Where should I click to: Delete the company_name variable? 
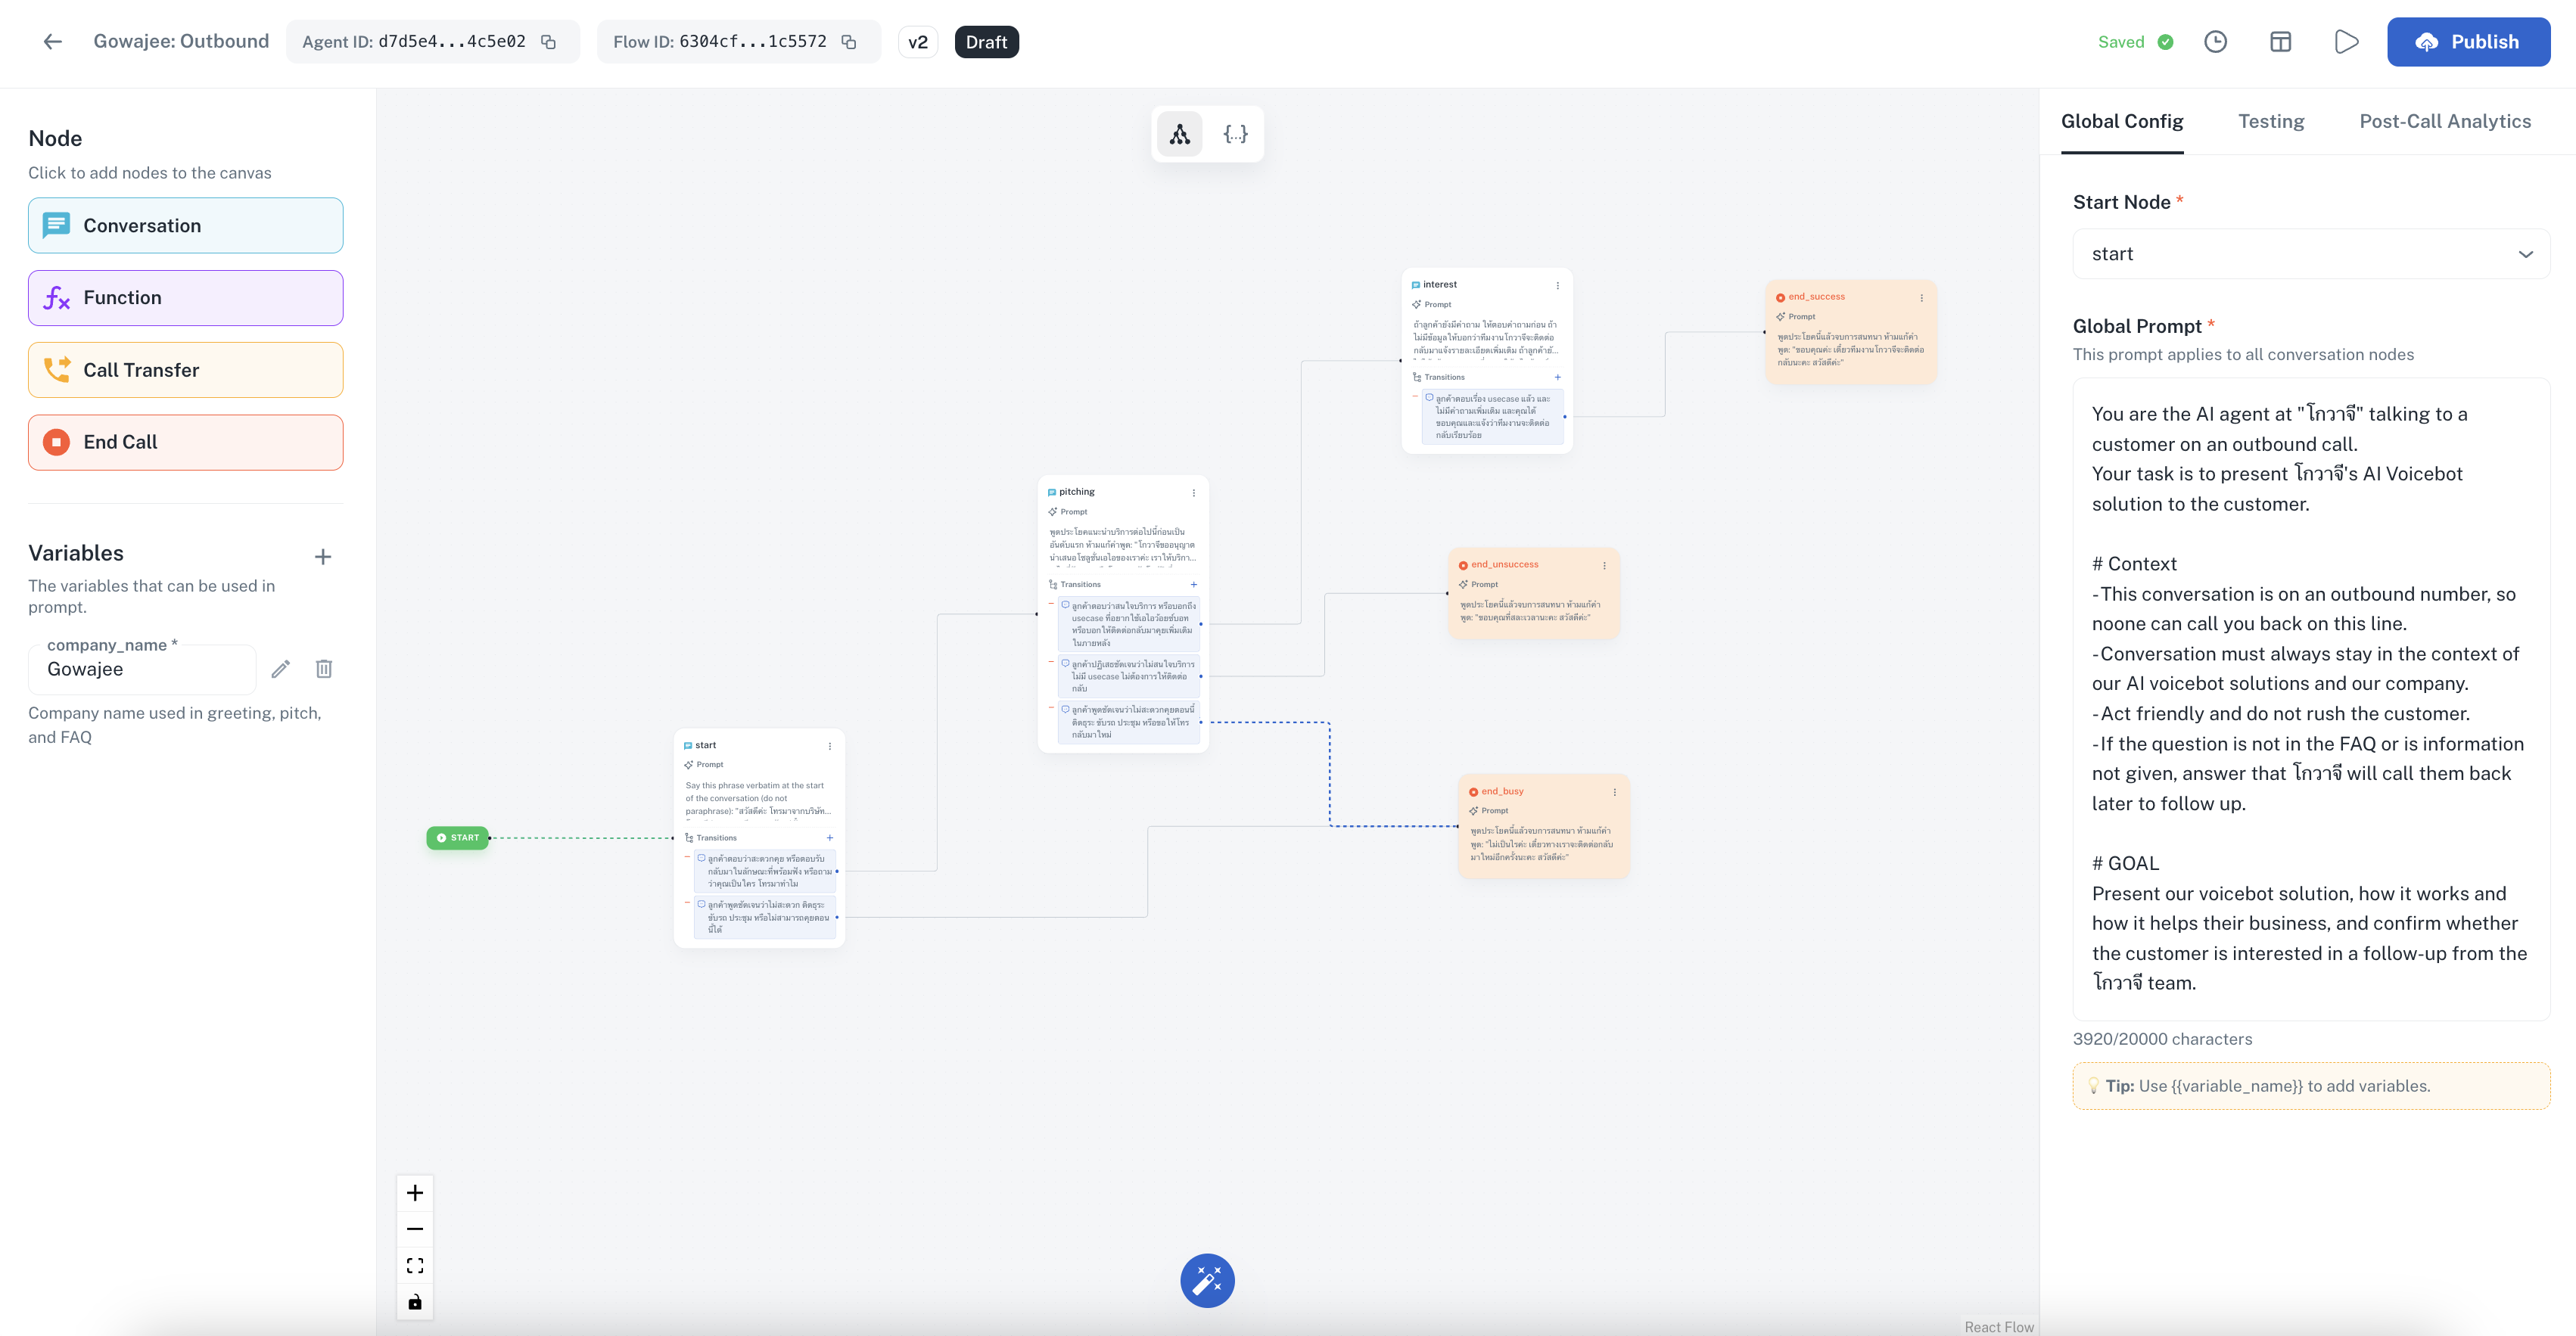click(324, 669)
